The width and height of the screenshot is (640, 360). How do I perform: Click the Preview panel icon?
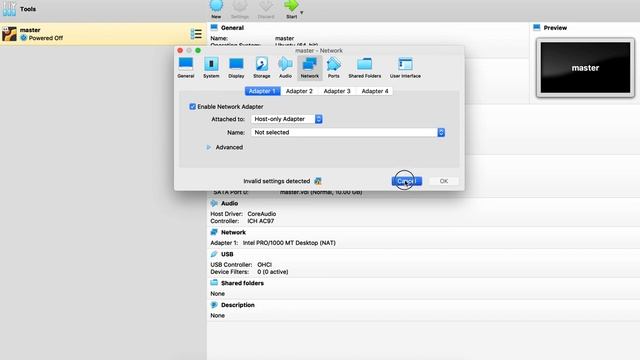pyautogui.click(x=537, y=27)
